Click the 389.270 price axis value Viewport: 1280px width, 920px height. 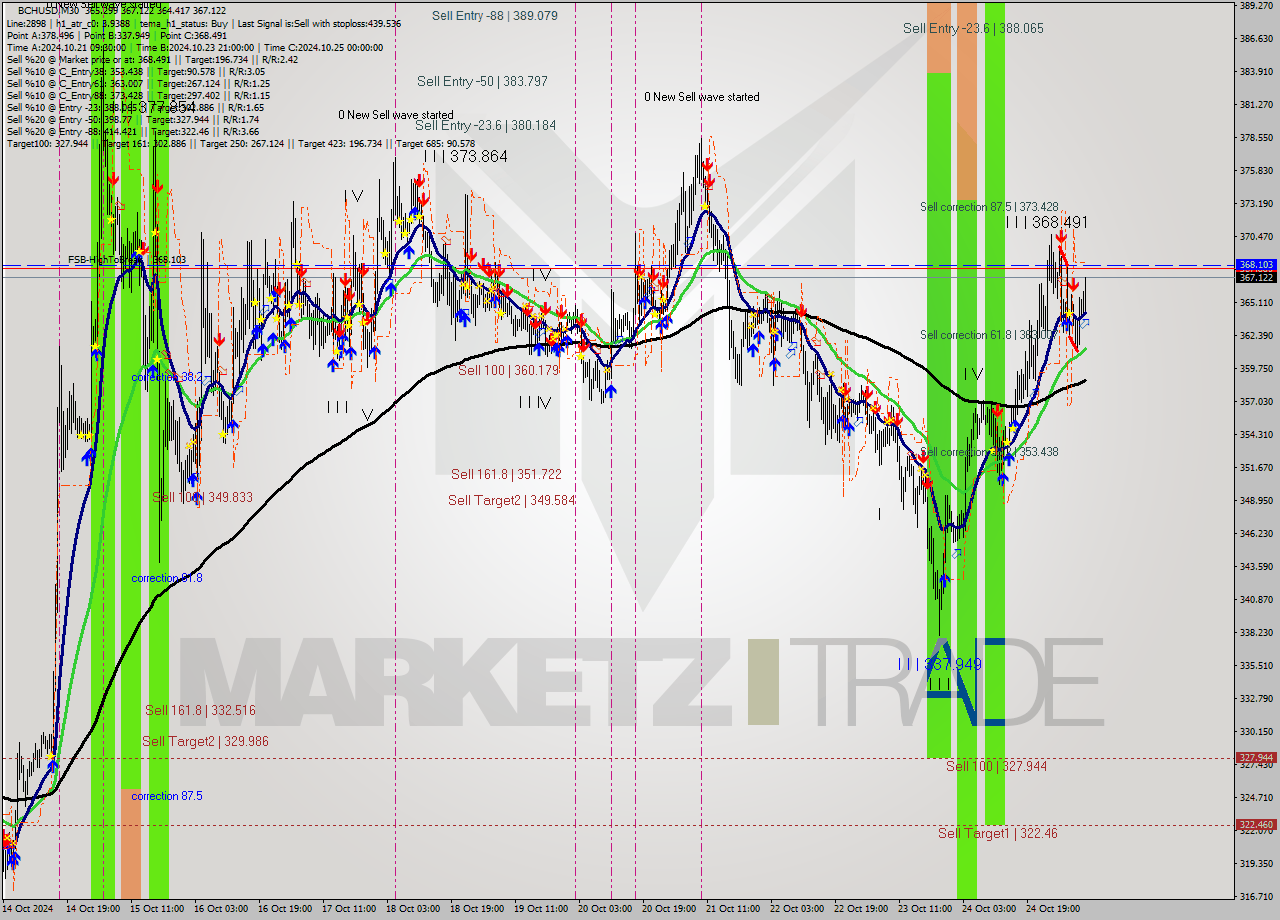(1256, 6)
